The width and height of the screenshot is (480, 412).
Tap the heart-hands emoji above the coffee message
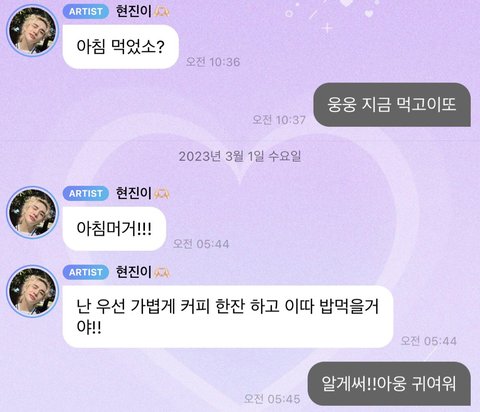[x=162, y=272]
